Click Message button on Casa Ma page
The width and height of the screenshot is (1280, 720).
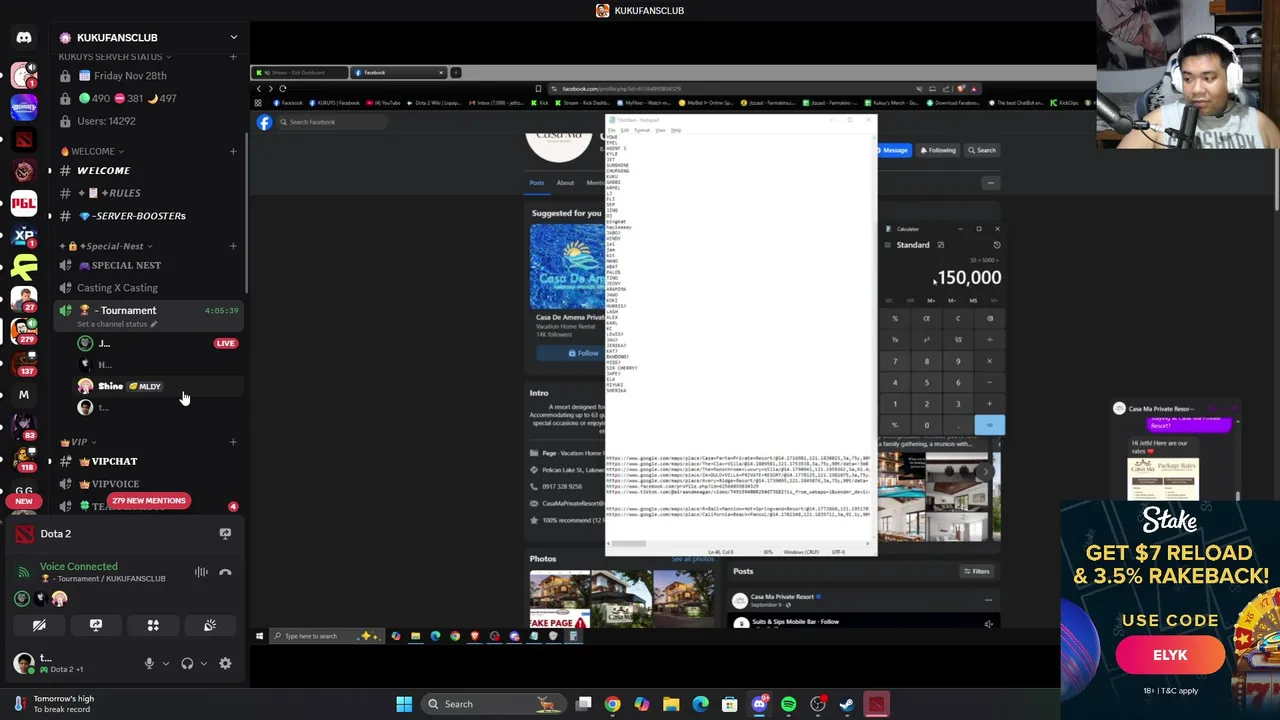892,150
